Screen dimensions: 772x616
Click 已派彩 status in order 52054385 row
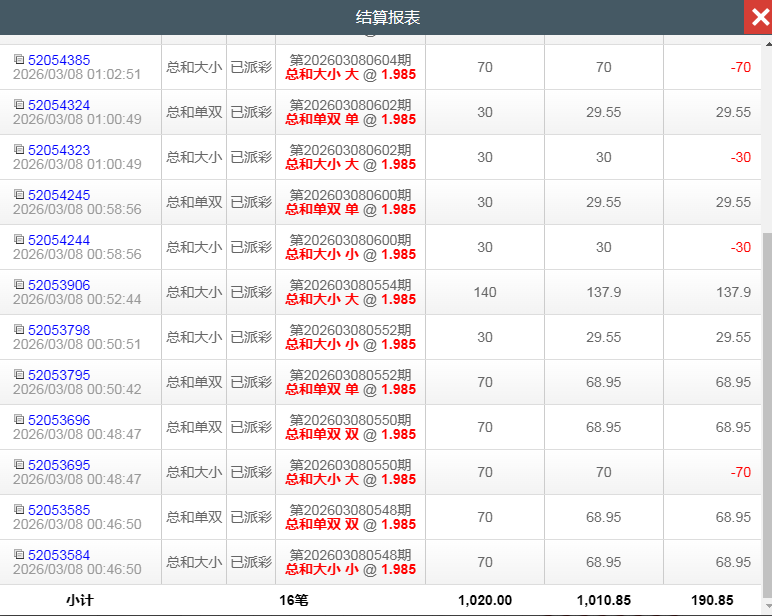pyautogui.click(x=251, y=67)
